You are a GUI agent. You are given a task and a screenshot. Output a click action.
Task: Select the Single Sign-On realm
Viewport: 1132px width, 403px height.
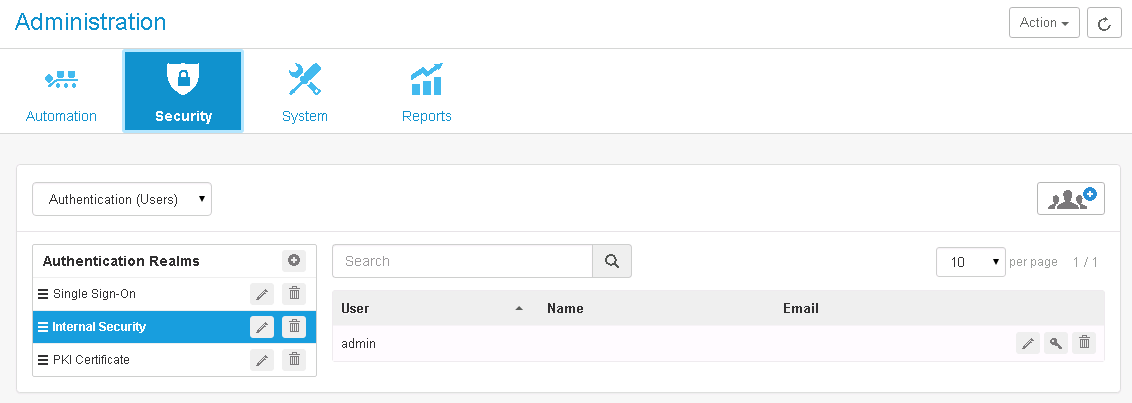tap(174, 294)
